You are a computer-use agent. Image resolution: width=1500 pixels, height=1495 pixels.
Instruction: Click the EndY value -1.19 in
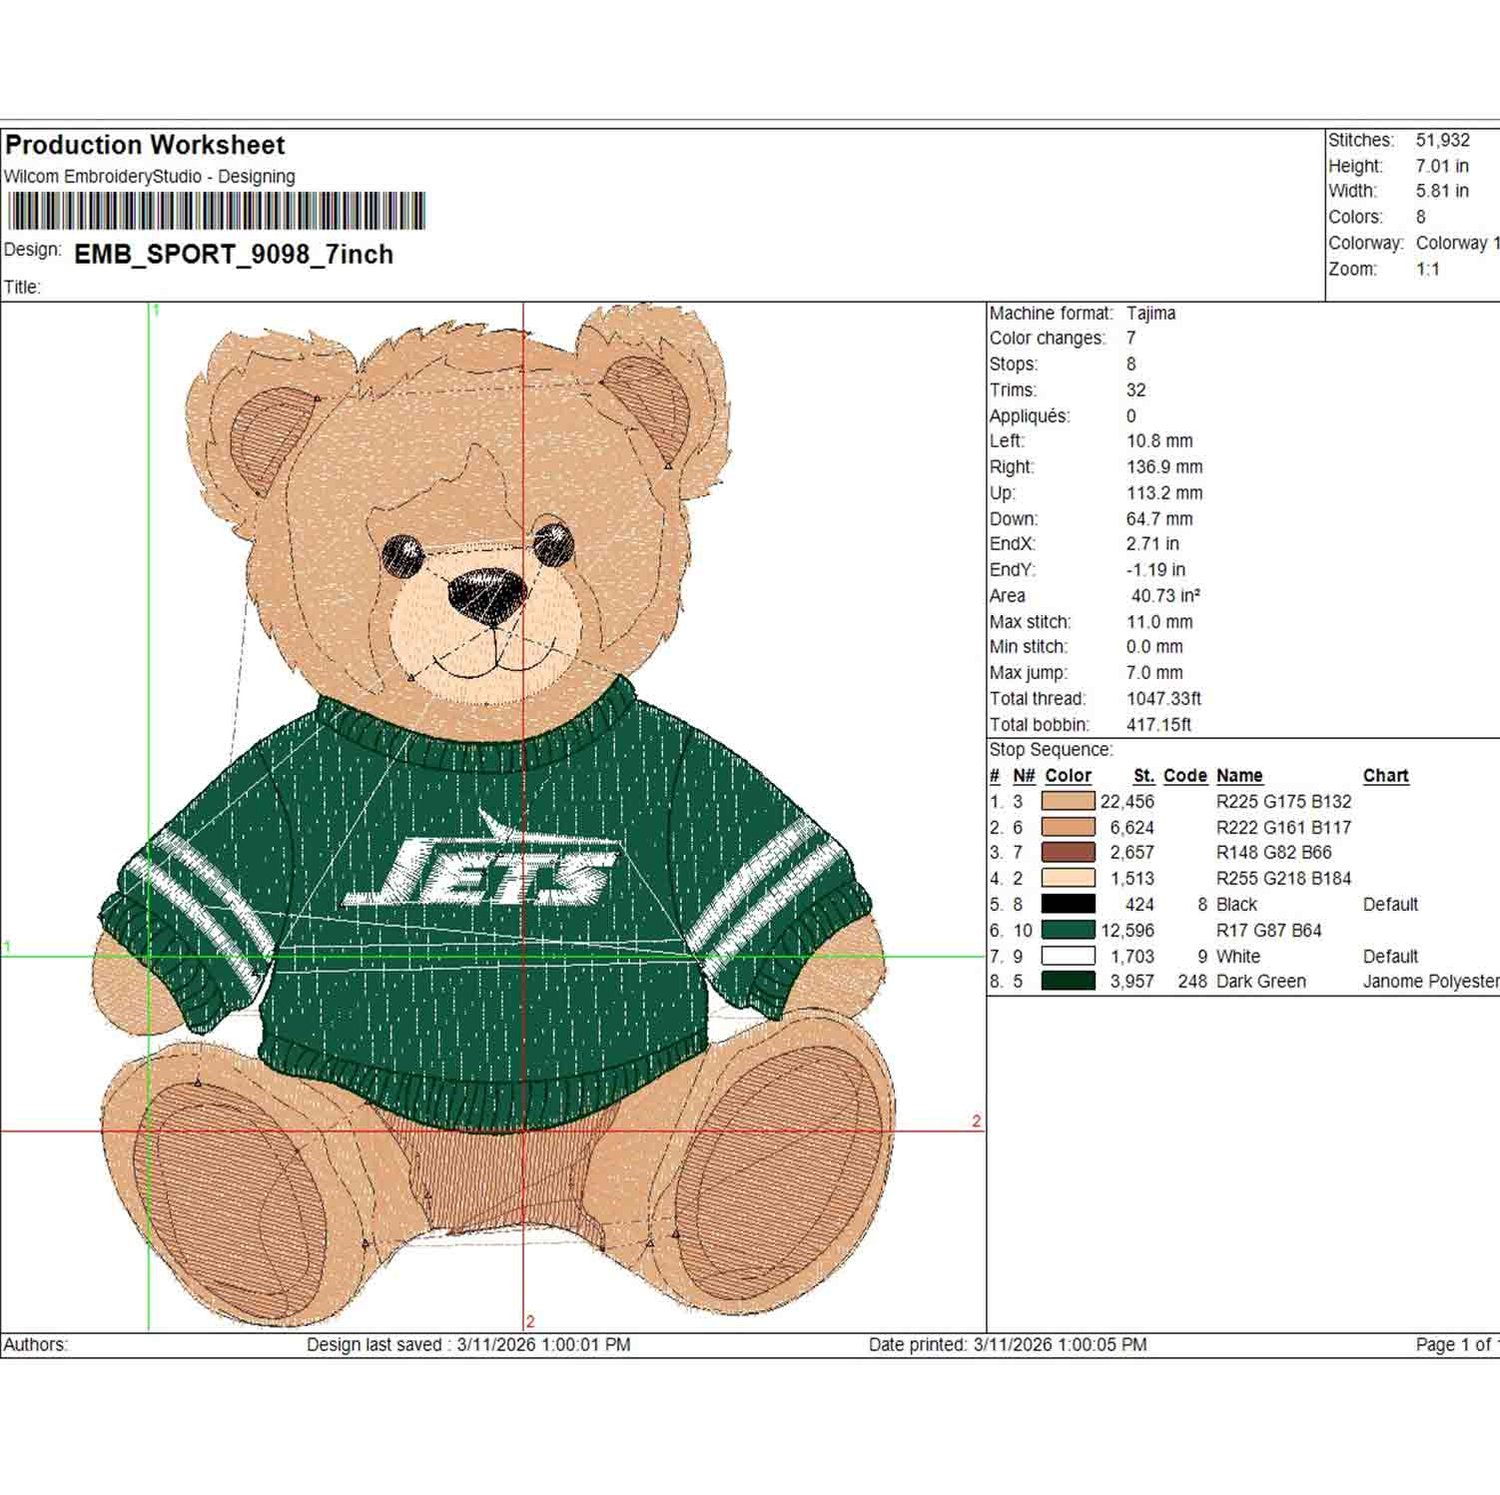[1156, 570]
